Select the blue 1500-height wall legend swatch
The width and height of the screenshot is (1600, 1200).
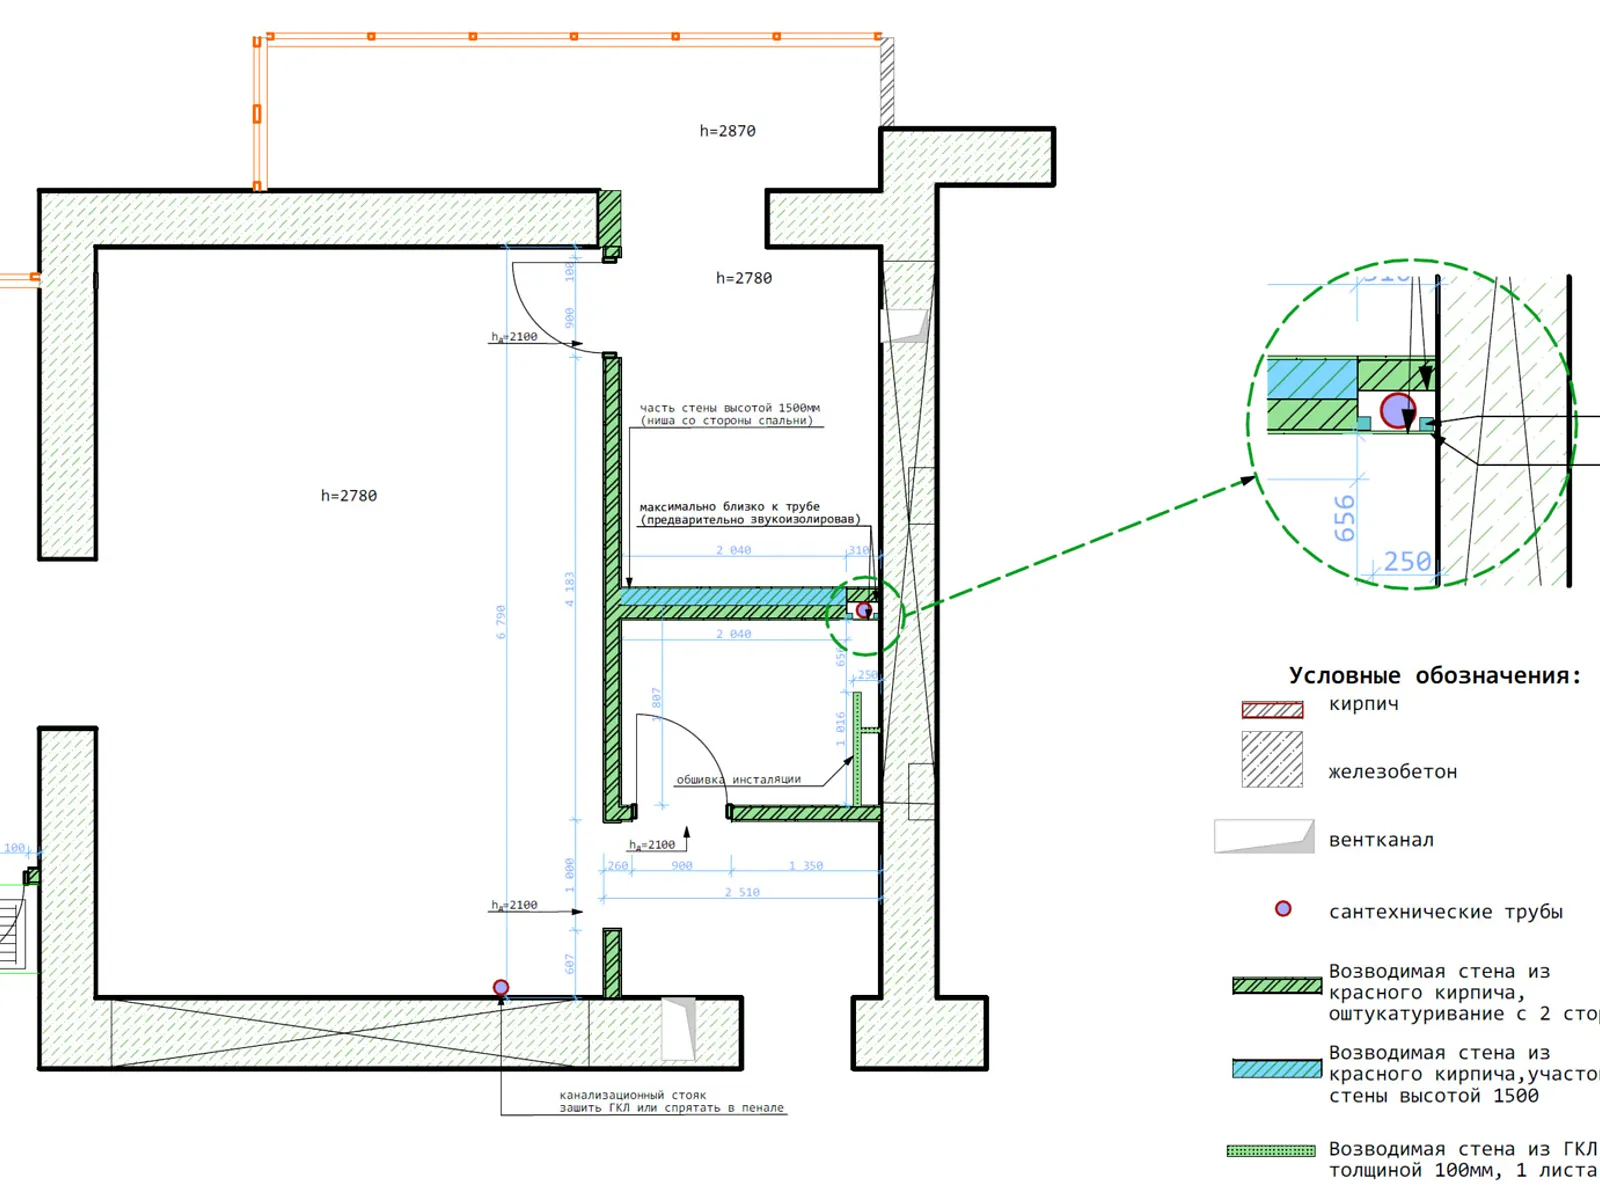click(x=1277, y=1069)
